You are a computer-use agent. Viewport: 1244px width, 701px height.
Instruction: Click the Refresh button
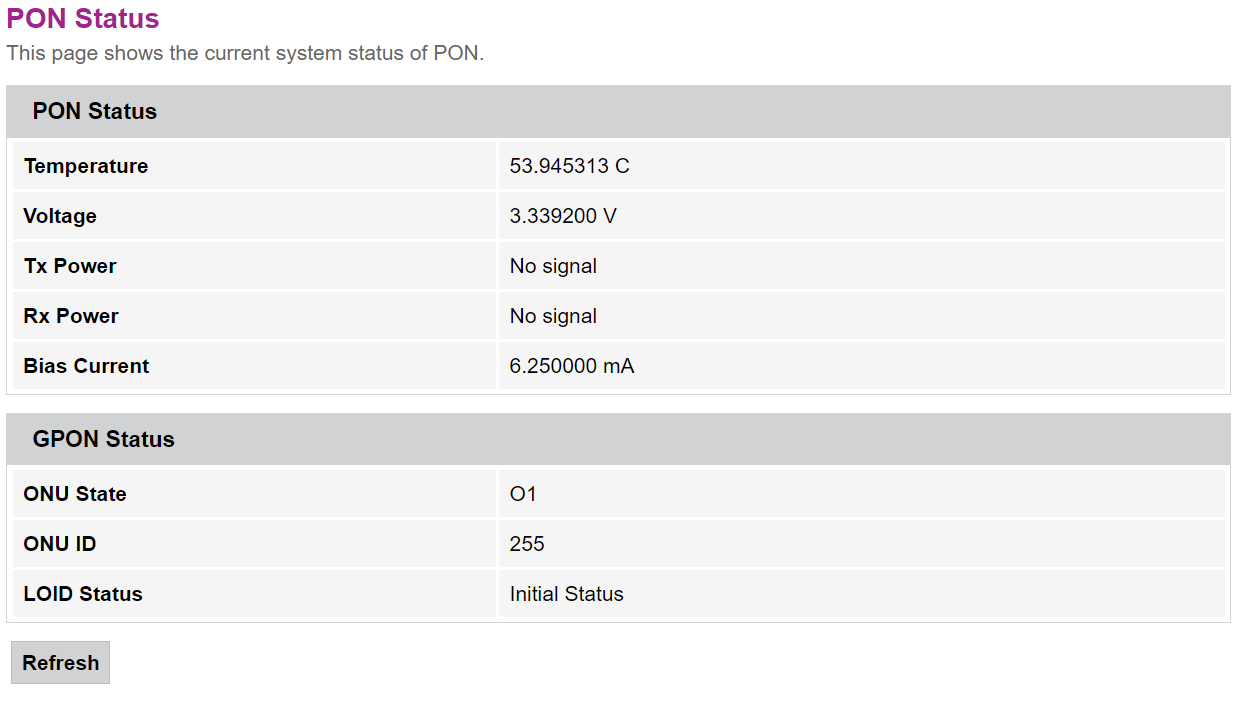(60, 663)
